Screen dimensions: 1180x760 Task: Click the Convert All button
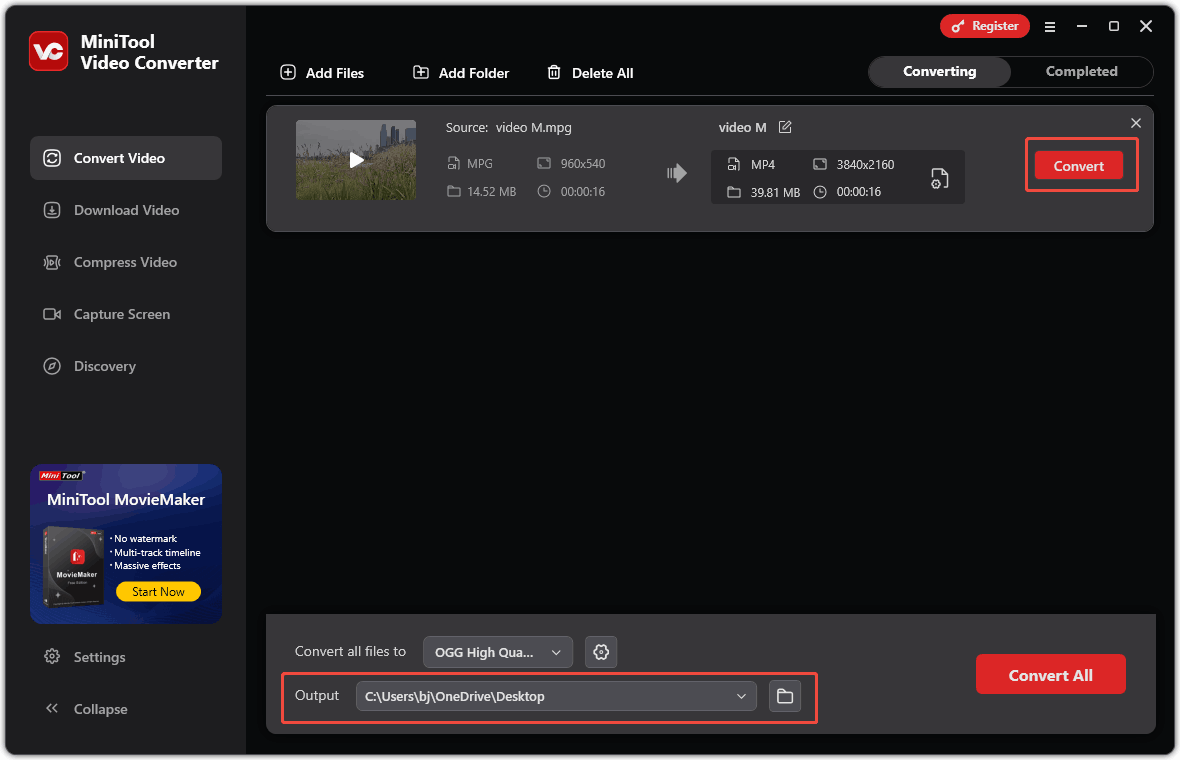point(1051,675)
